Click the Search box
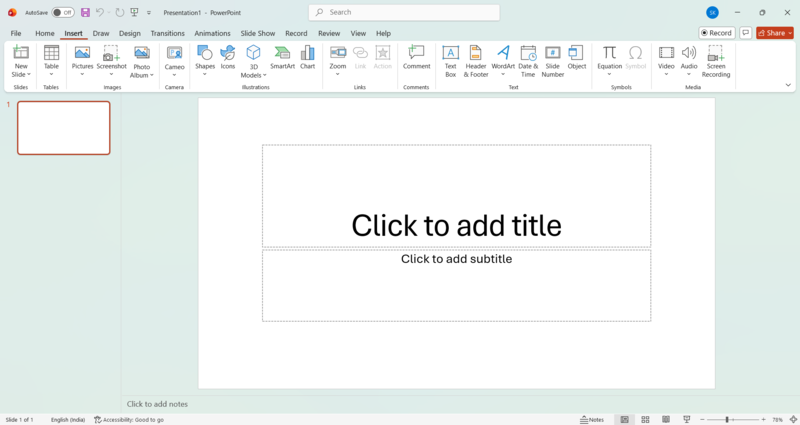800x425 pixels. coord(404,12)
